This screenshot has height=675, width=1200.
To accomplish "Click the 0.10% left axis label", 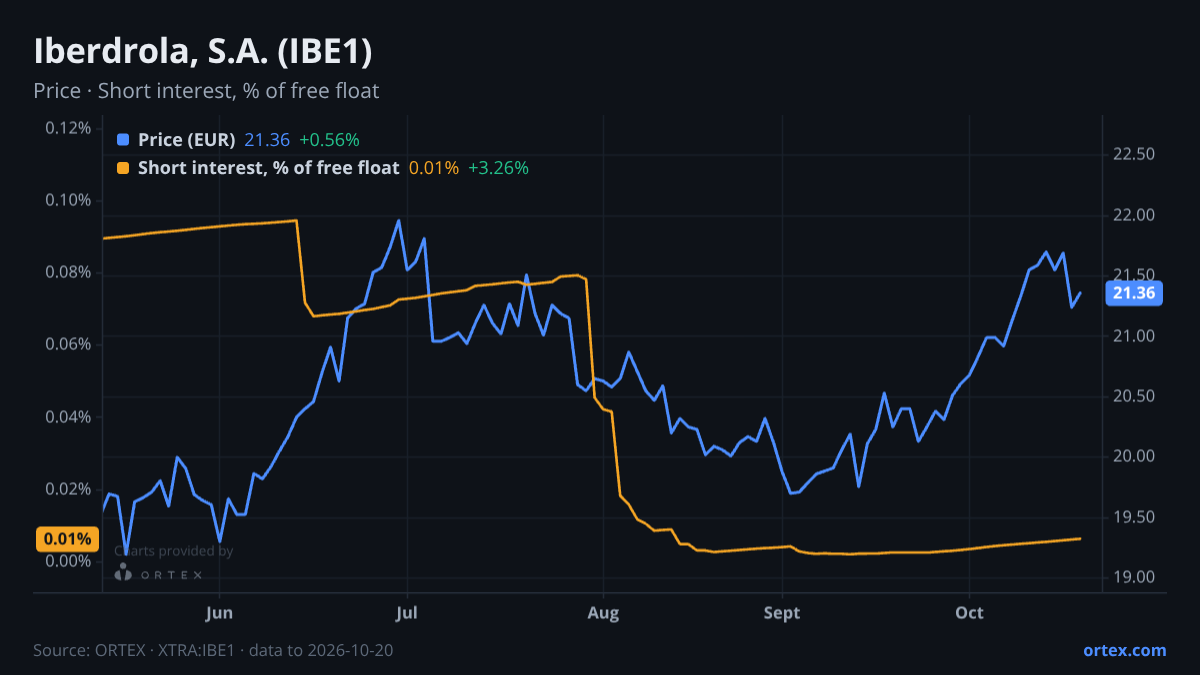I will (68, 200).
